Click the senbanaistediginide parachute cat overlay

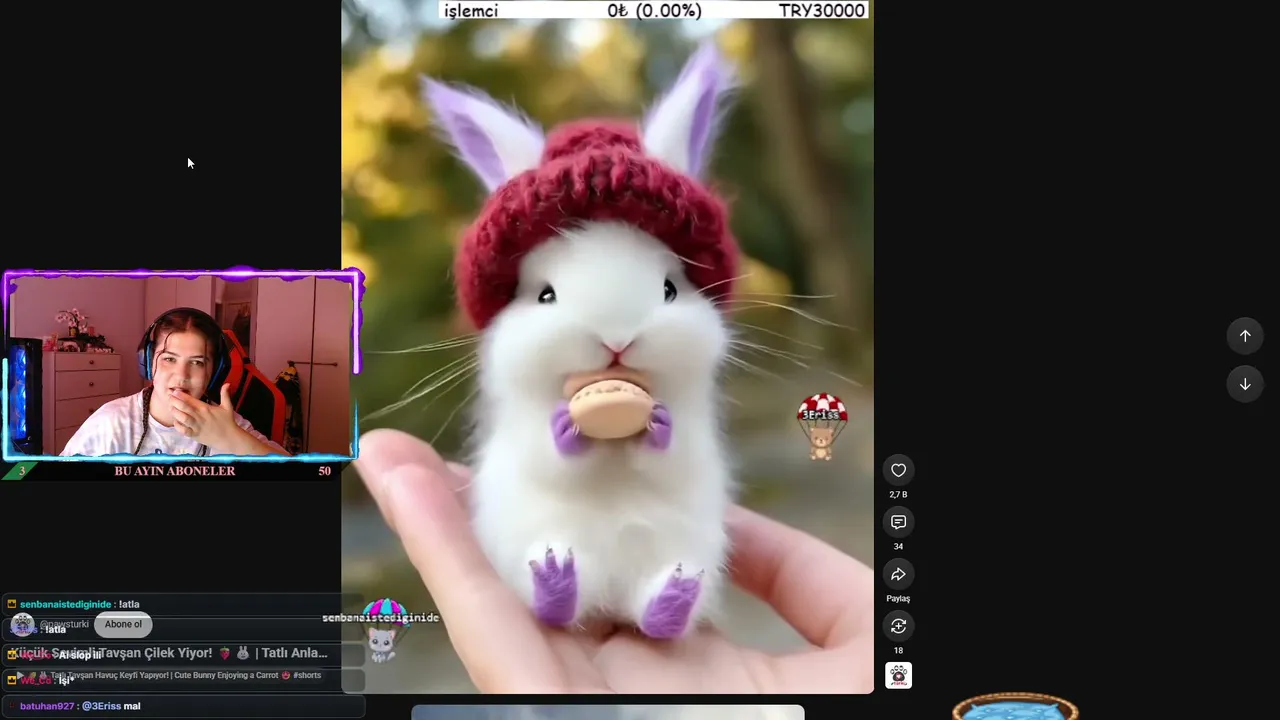[x=383, y=630]
